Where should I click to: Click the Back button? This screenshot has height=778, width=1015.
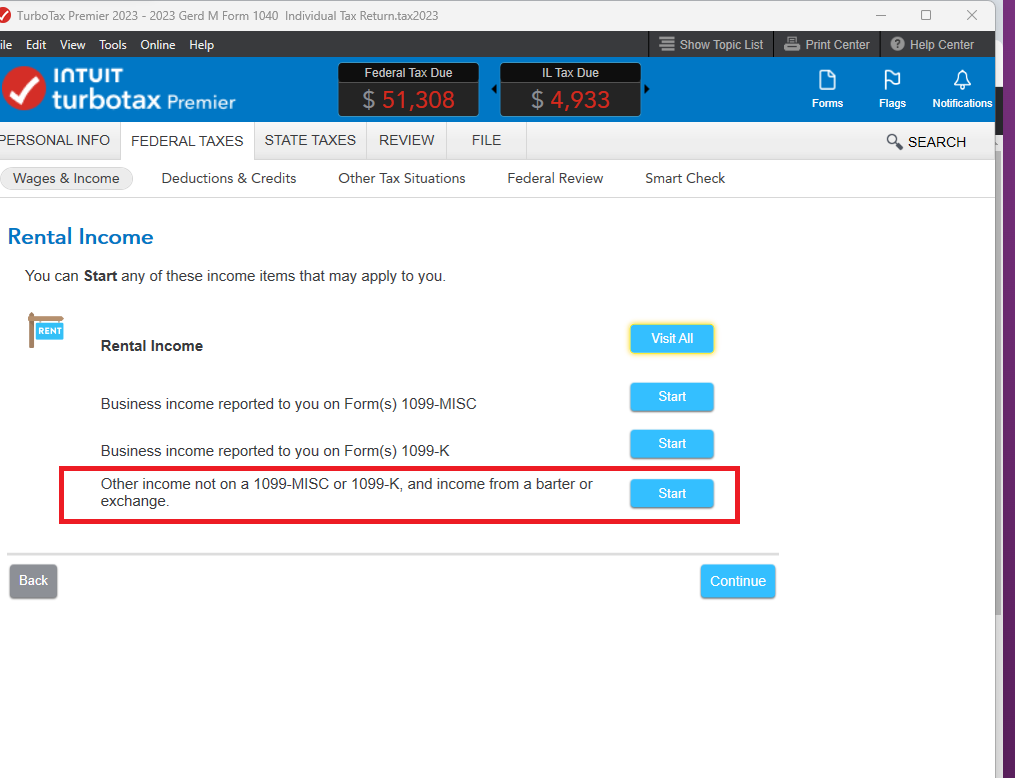[x=33, y=581]
